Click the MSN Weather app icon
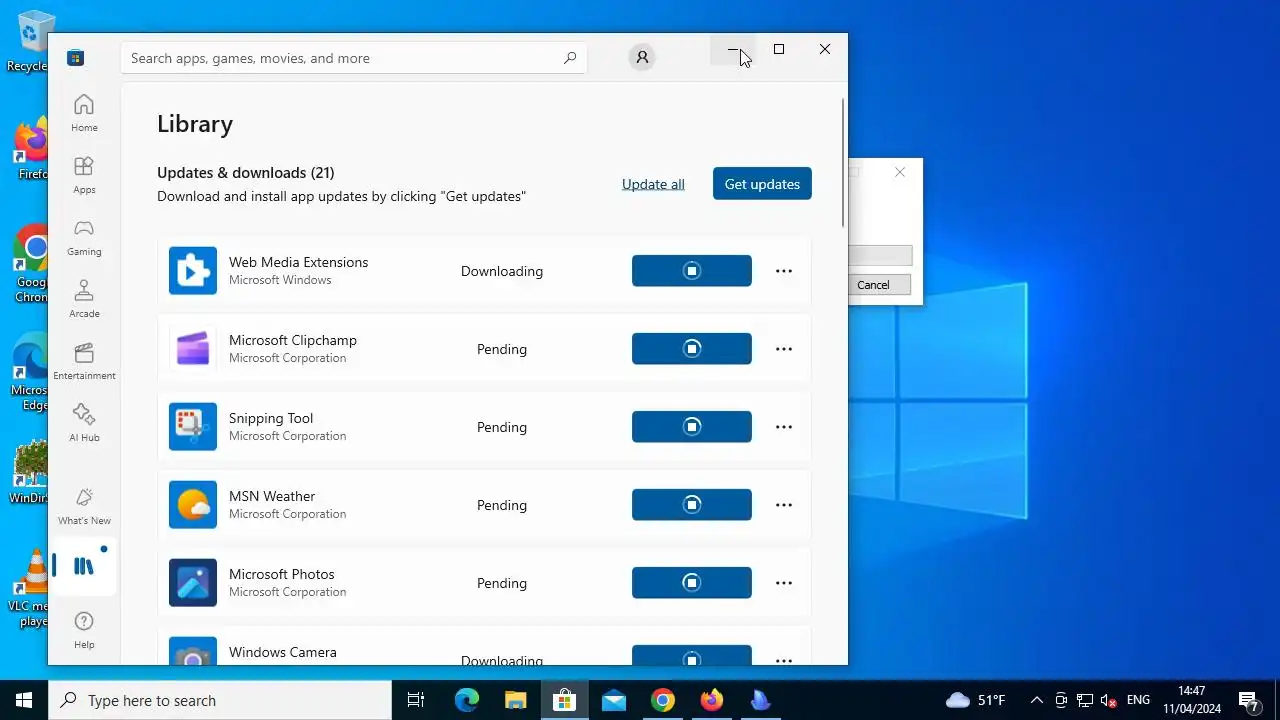 tap(193, 505)
